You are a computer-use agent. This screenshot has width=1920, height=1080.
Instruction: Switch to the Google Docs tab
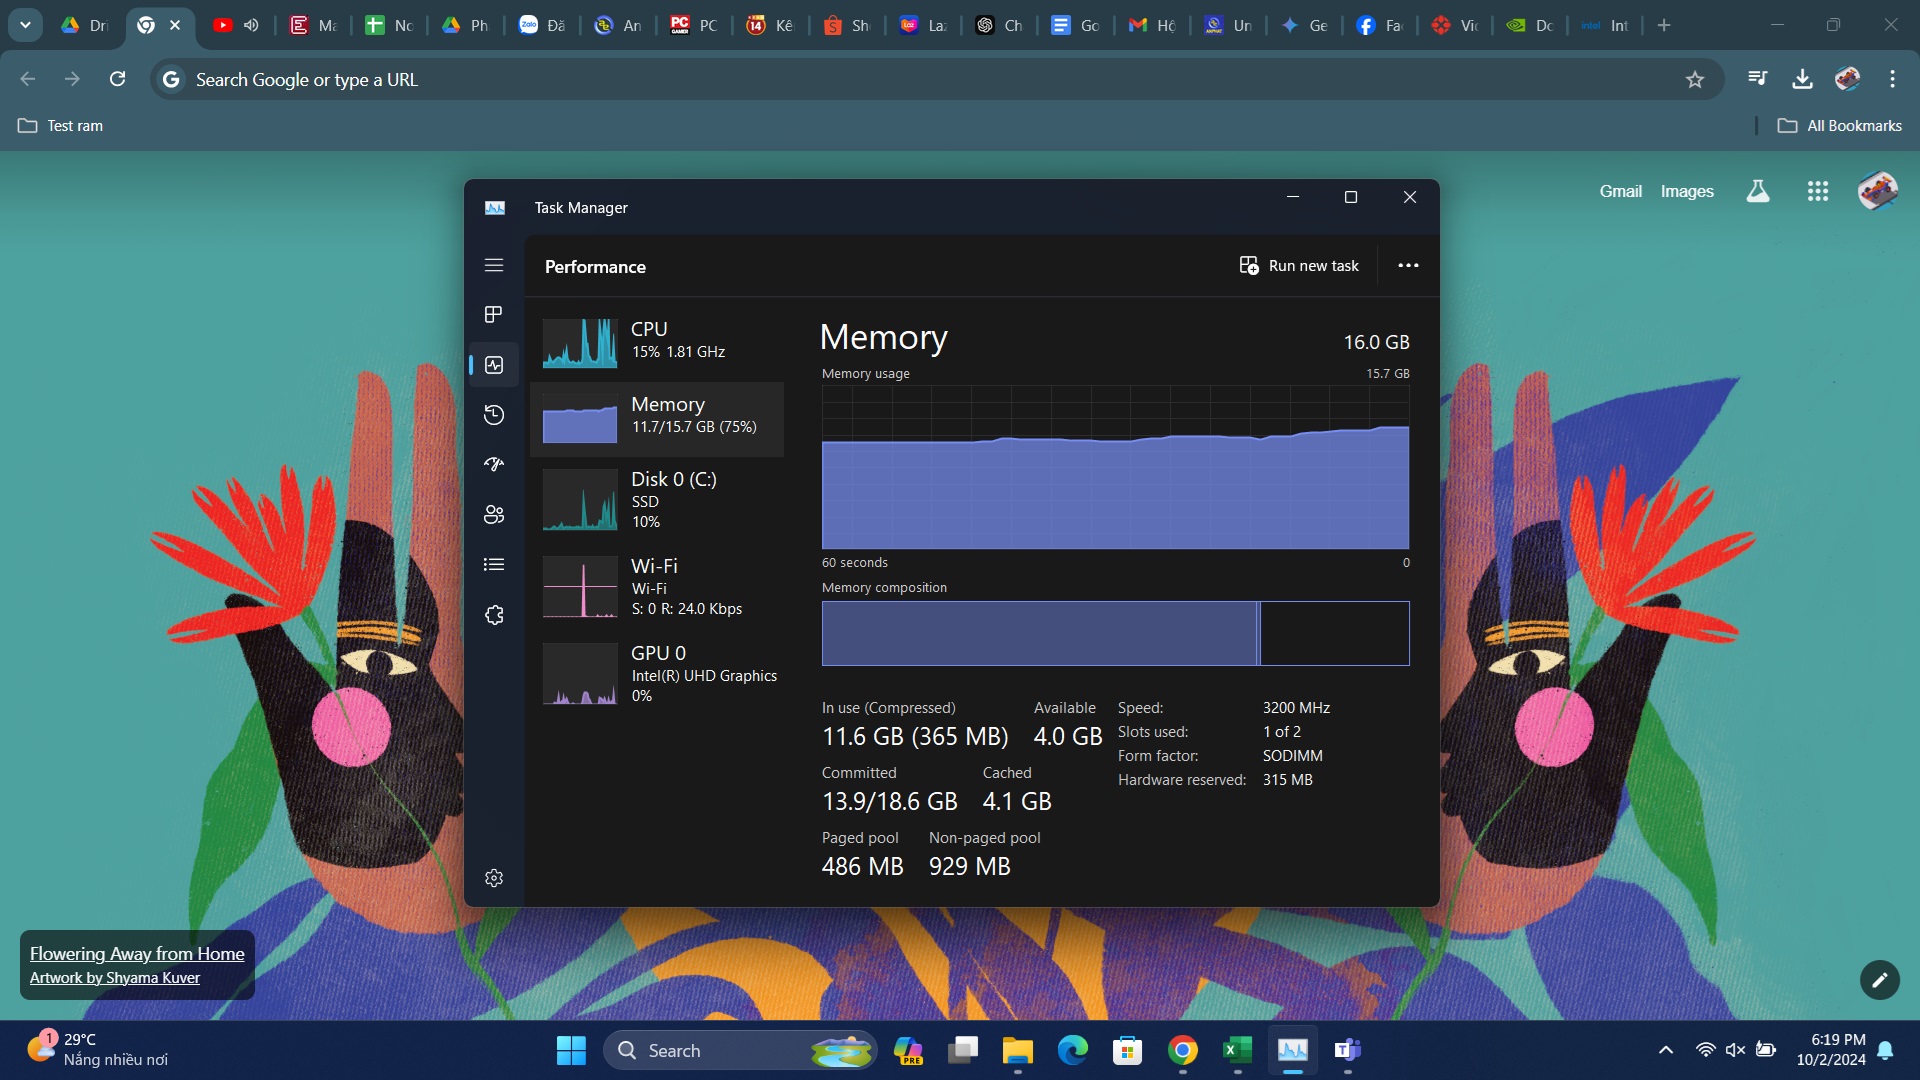point(1075,25)
